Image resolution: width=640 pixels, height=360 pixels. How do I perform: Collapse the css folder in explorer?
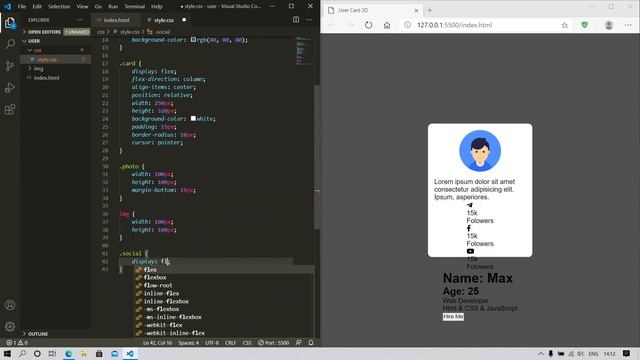[55, 50]
